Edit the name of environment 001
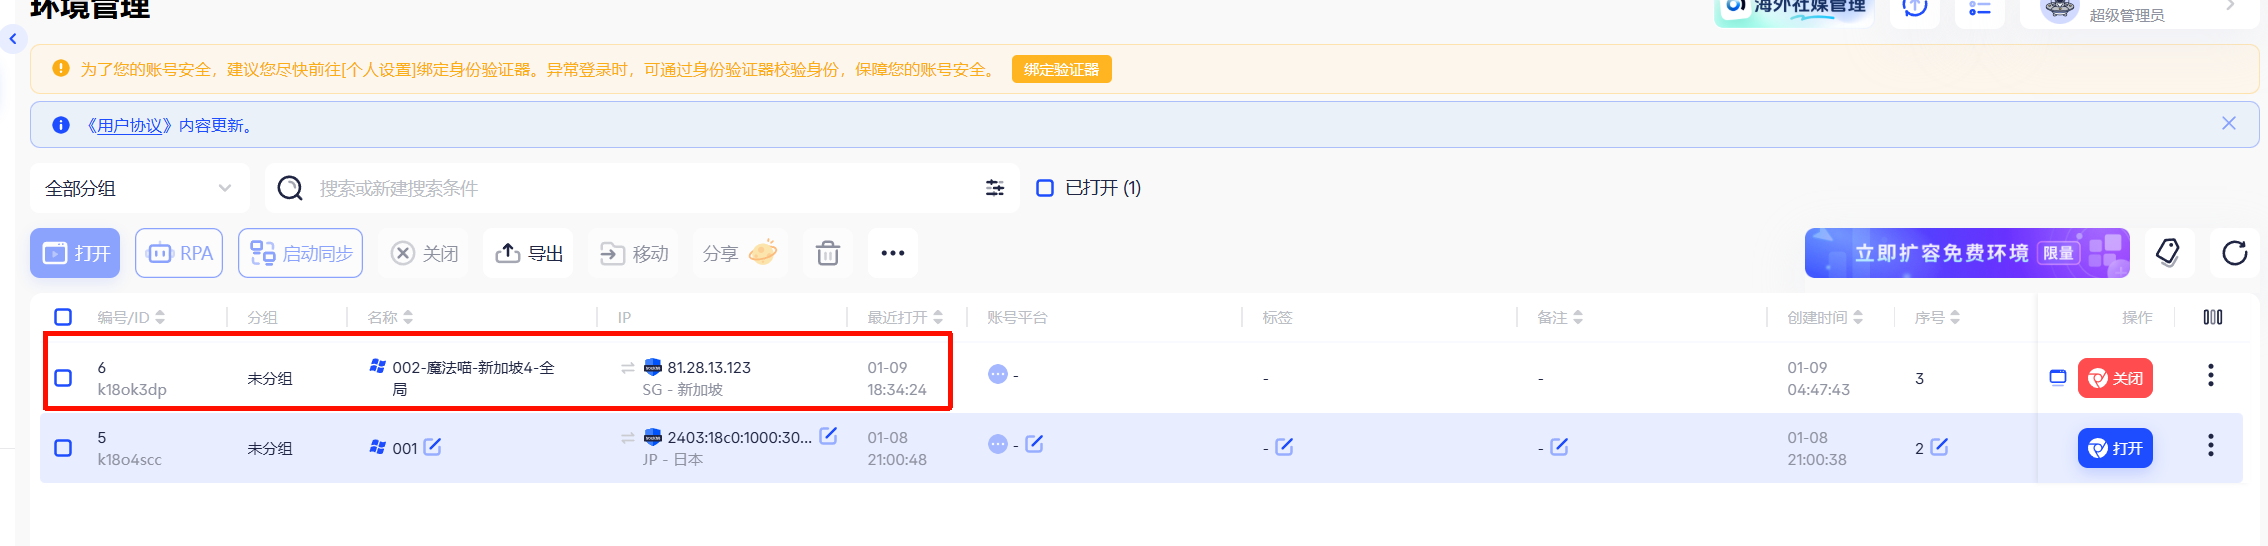The image size is (2268, 546). 432,447
